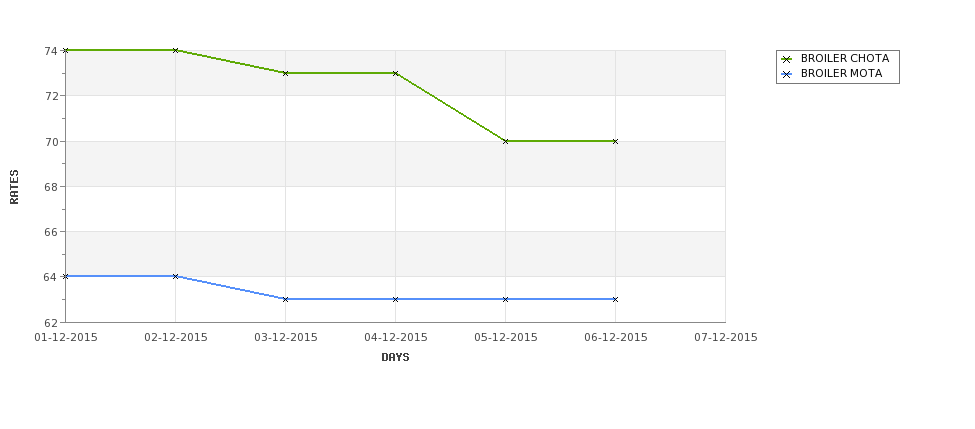Select BROILER MOTA point on 01-12-2015

point(65,276)
